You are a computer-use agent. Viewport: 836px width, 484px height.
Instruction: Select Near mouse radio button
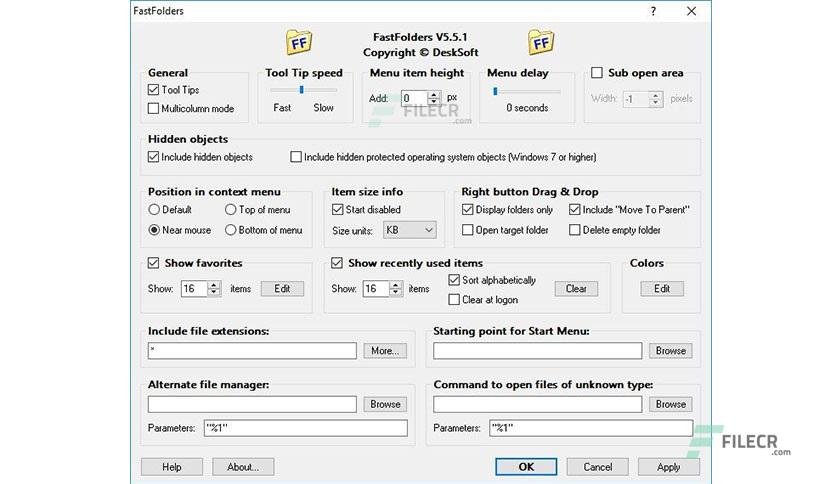(x=154, y=230)
